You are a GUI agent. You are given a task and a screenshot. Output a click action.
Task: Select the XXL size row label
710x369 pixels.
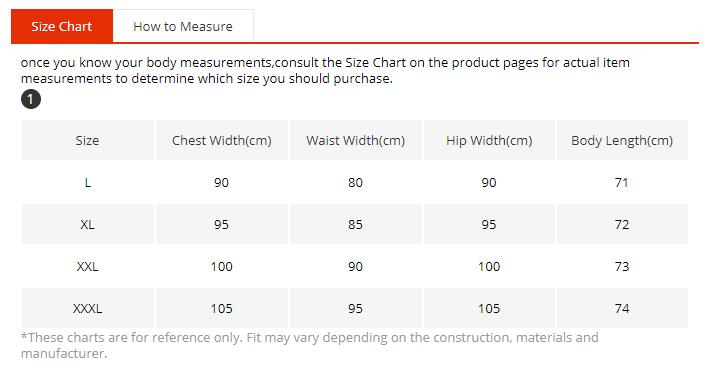(x=87, y=266)
